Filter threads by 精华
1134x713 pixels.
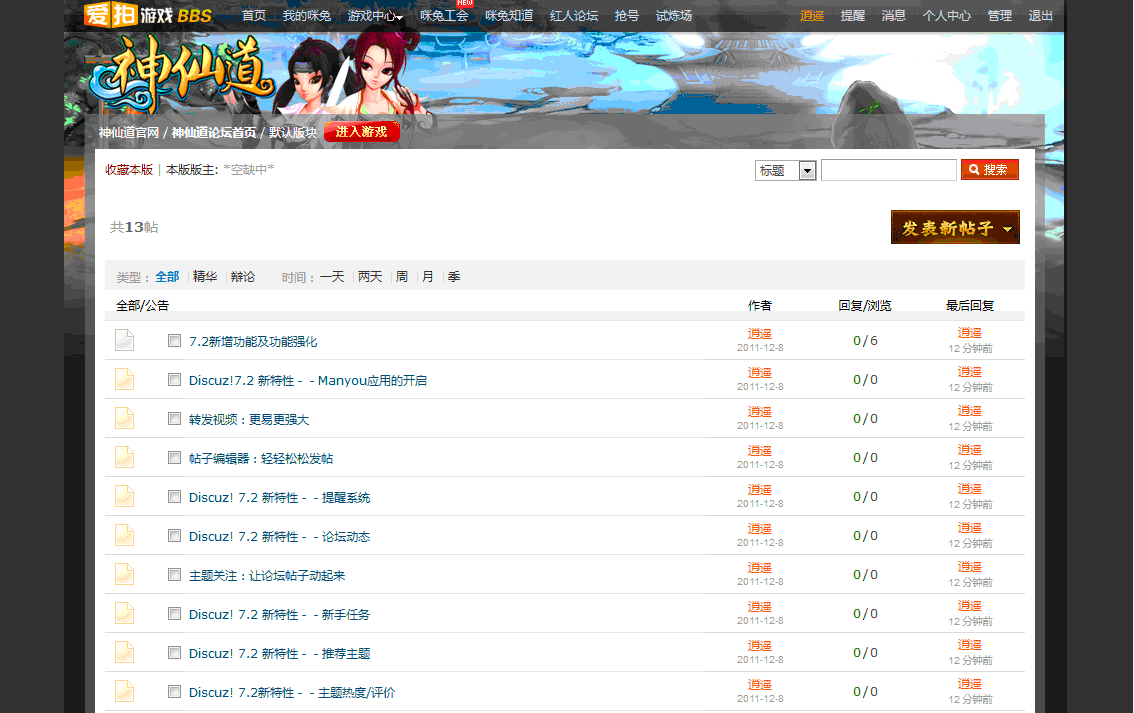[x=205, y=277]
